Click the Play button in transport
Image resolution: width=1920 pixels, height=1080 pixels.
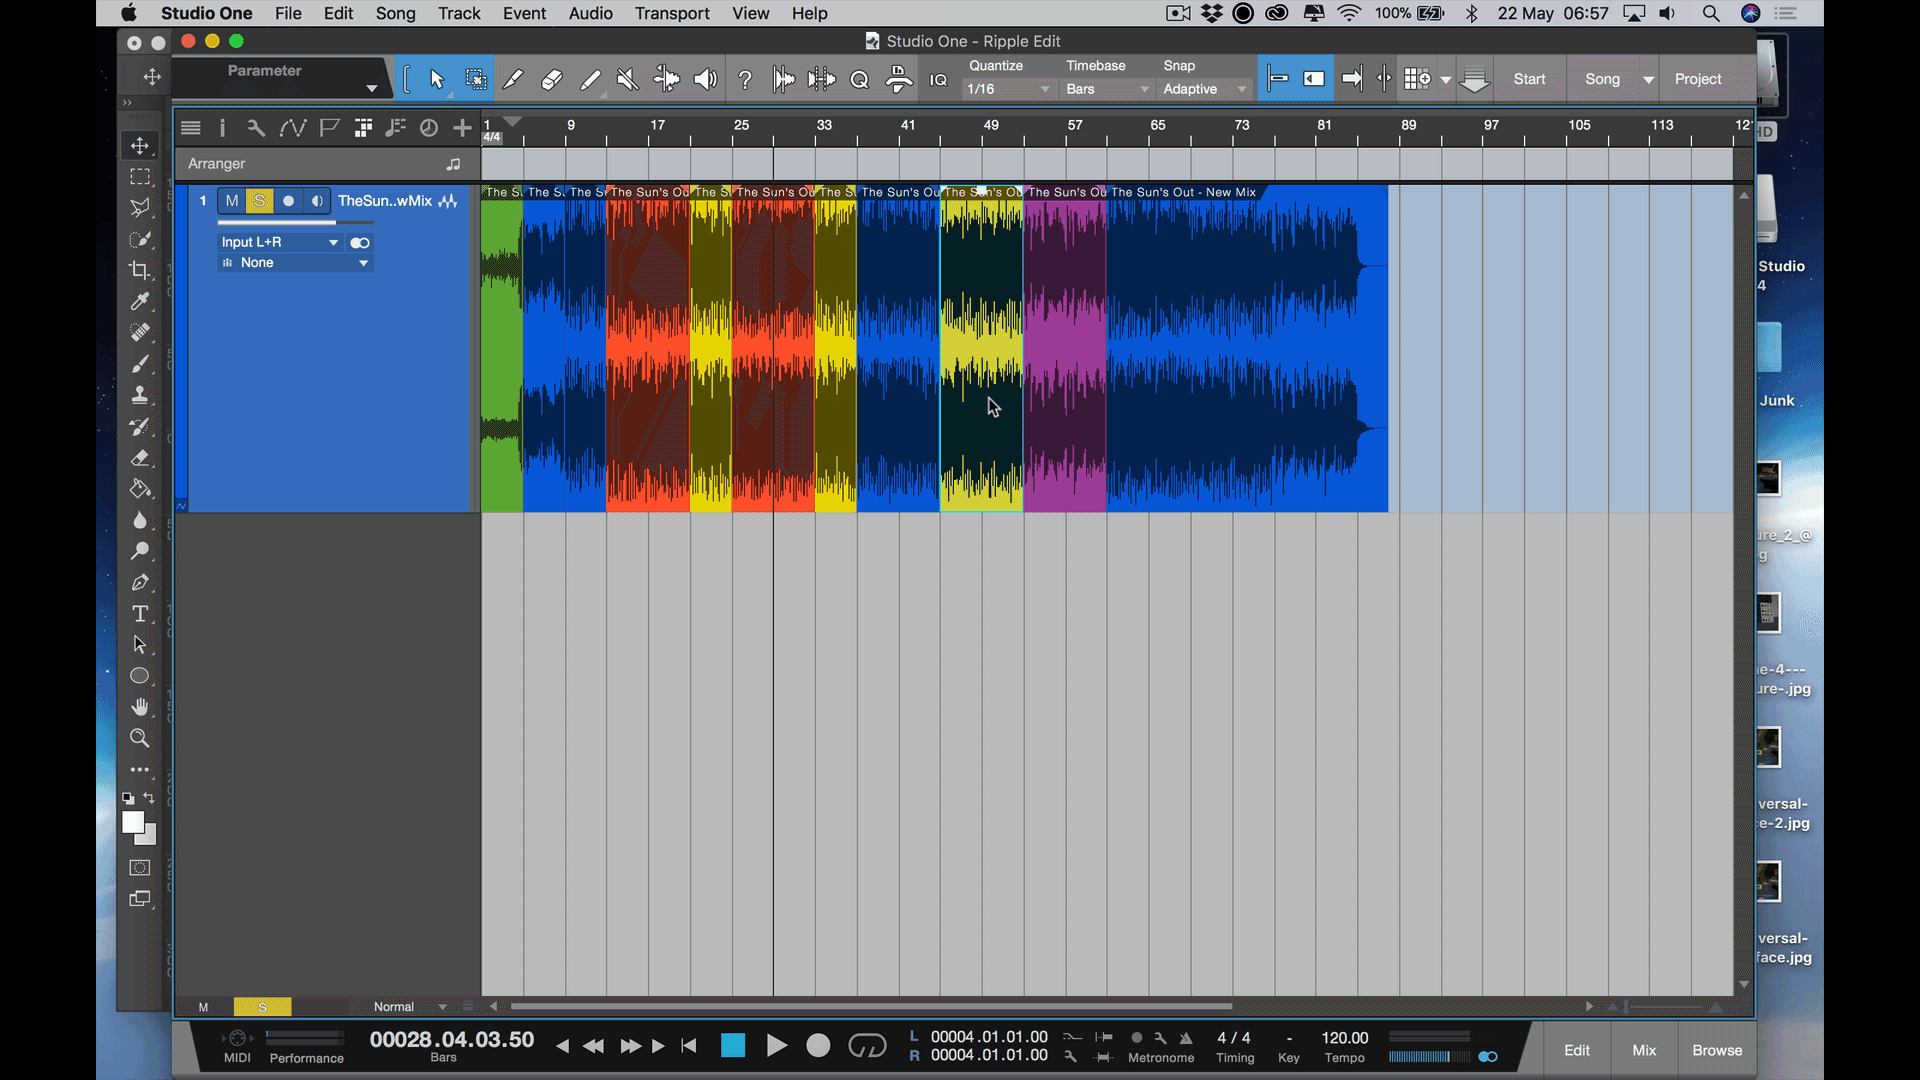pyautogui.click(x=776, y=1046)
